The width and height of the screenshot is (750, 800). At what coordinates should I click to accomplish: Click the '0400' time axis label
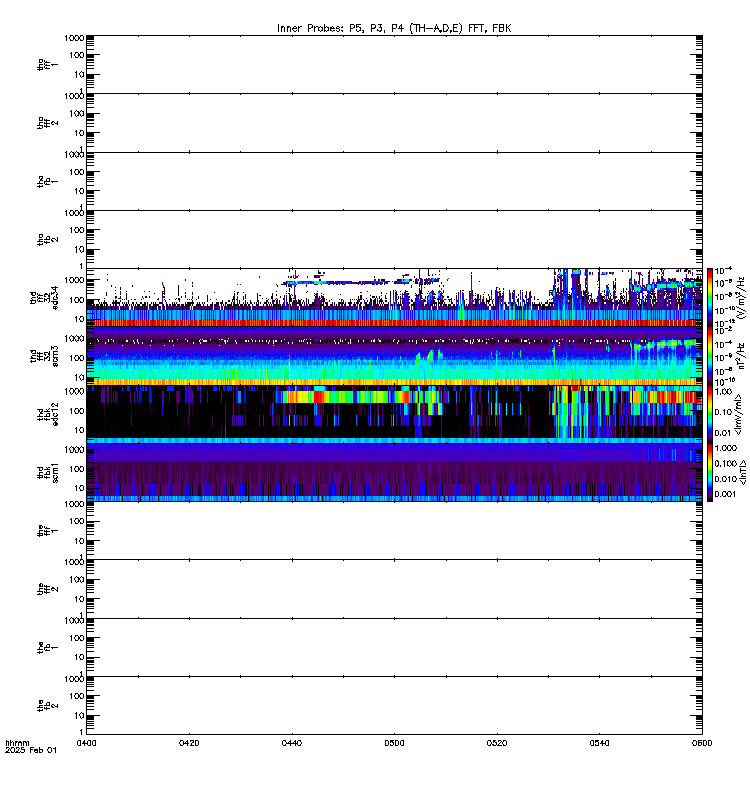click(x=87, y=743)
